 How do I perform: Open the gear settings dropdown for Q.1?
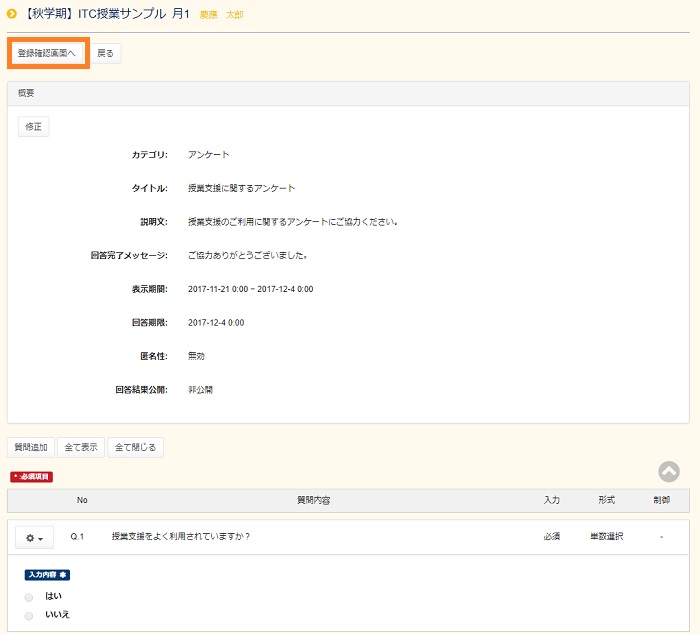pos(34,537)
